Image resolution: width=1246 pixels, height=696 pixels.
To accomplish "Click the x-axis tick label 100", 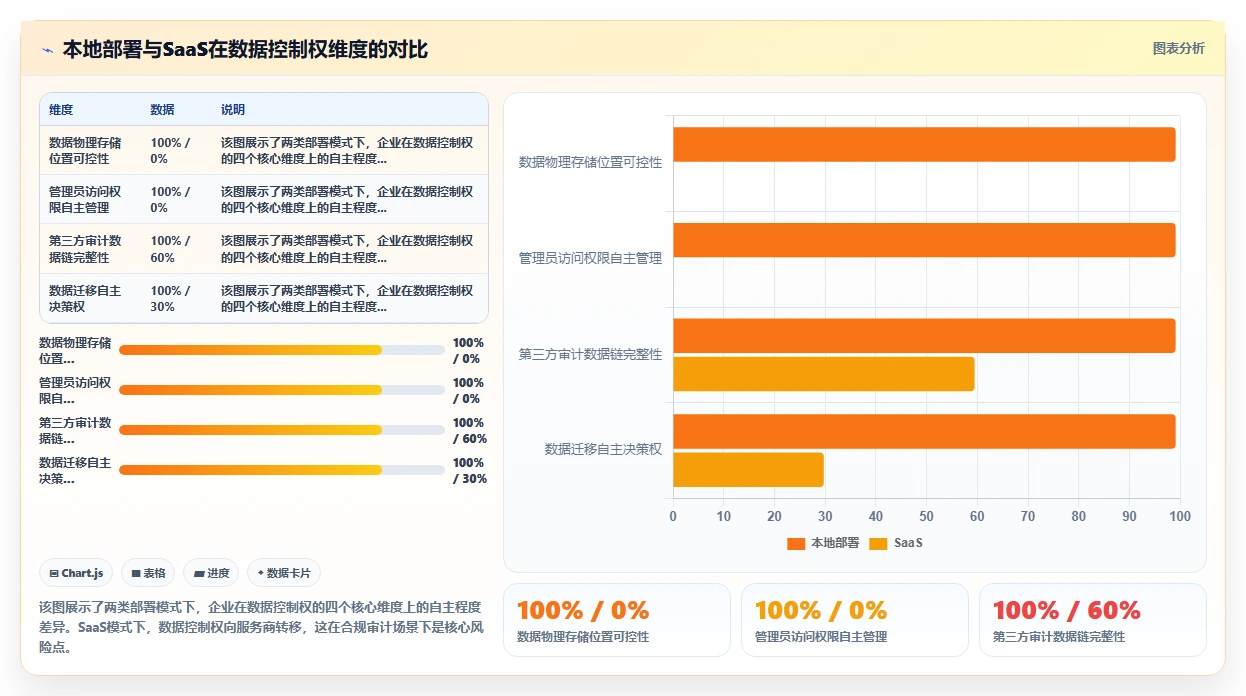I will [1180, 516].
